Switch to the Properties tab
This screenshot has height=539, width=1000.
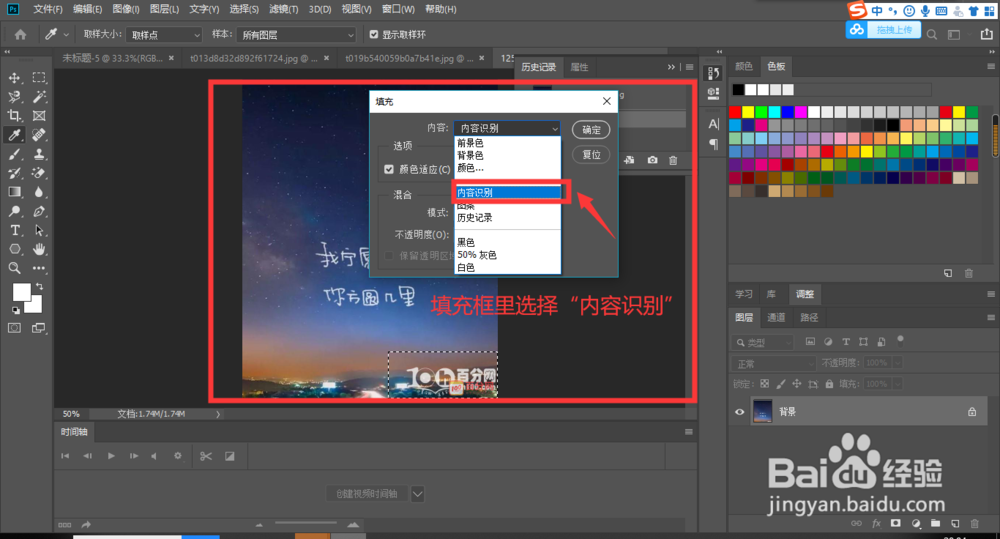(579, 67)
